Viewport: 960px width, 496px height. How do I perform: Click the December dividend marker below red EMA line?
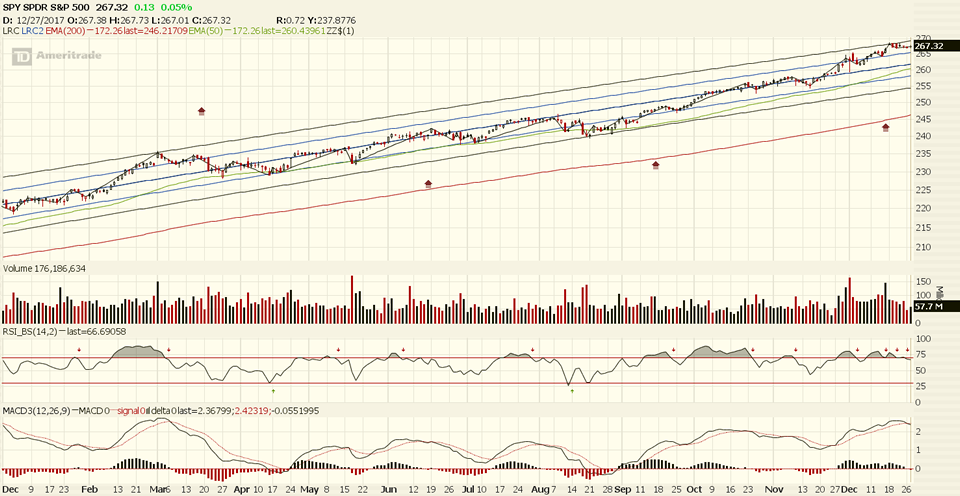pyautogui.click(x=885, y=128)
